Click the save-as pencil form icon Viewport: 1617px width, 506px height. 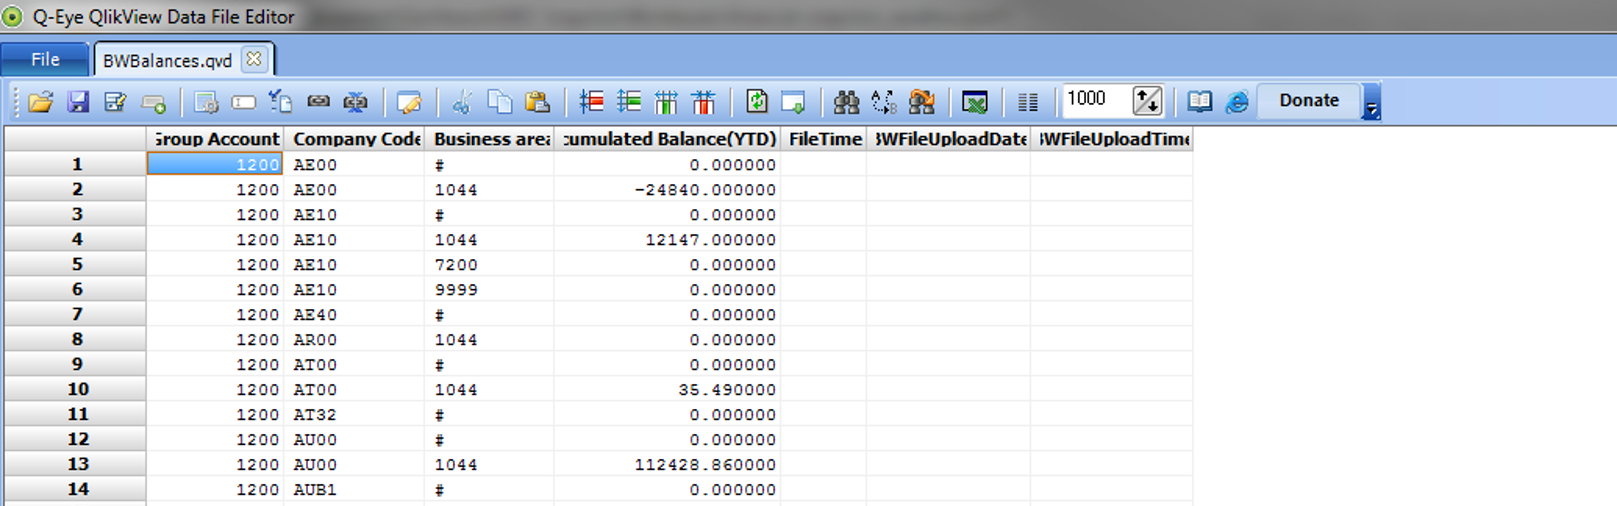(x=116, y=101)
